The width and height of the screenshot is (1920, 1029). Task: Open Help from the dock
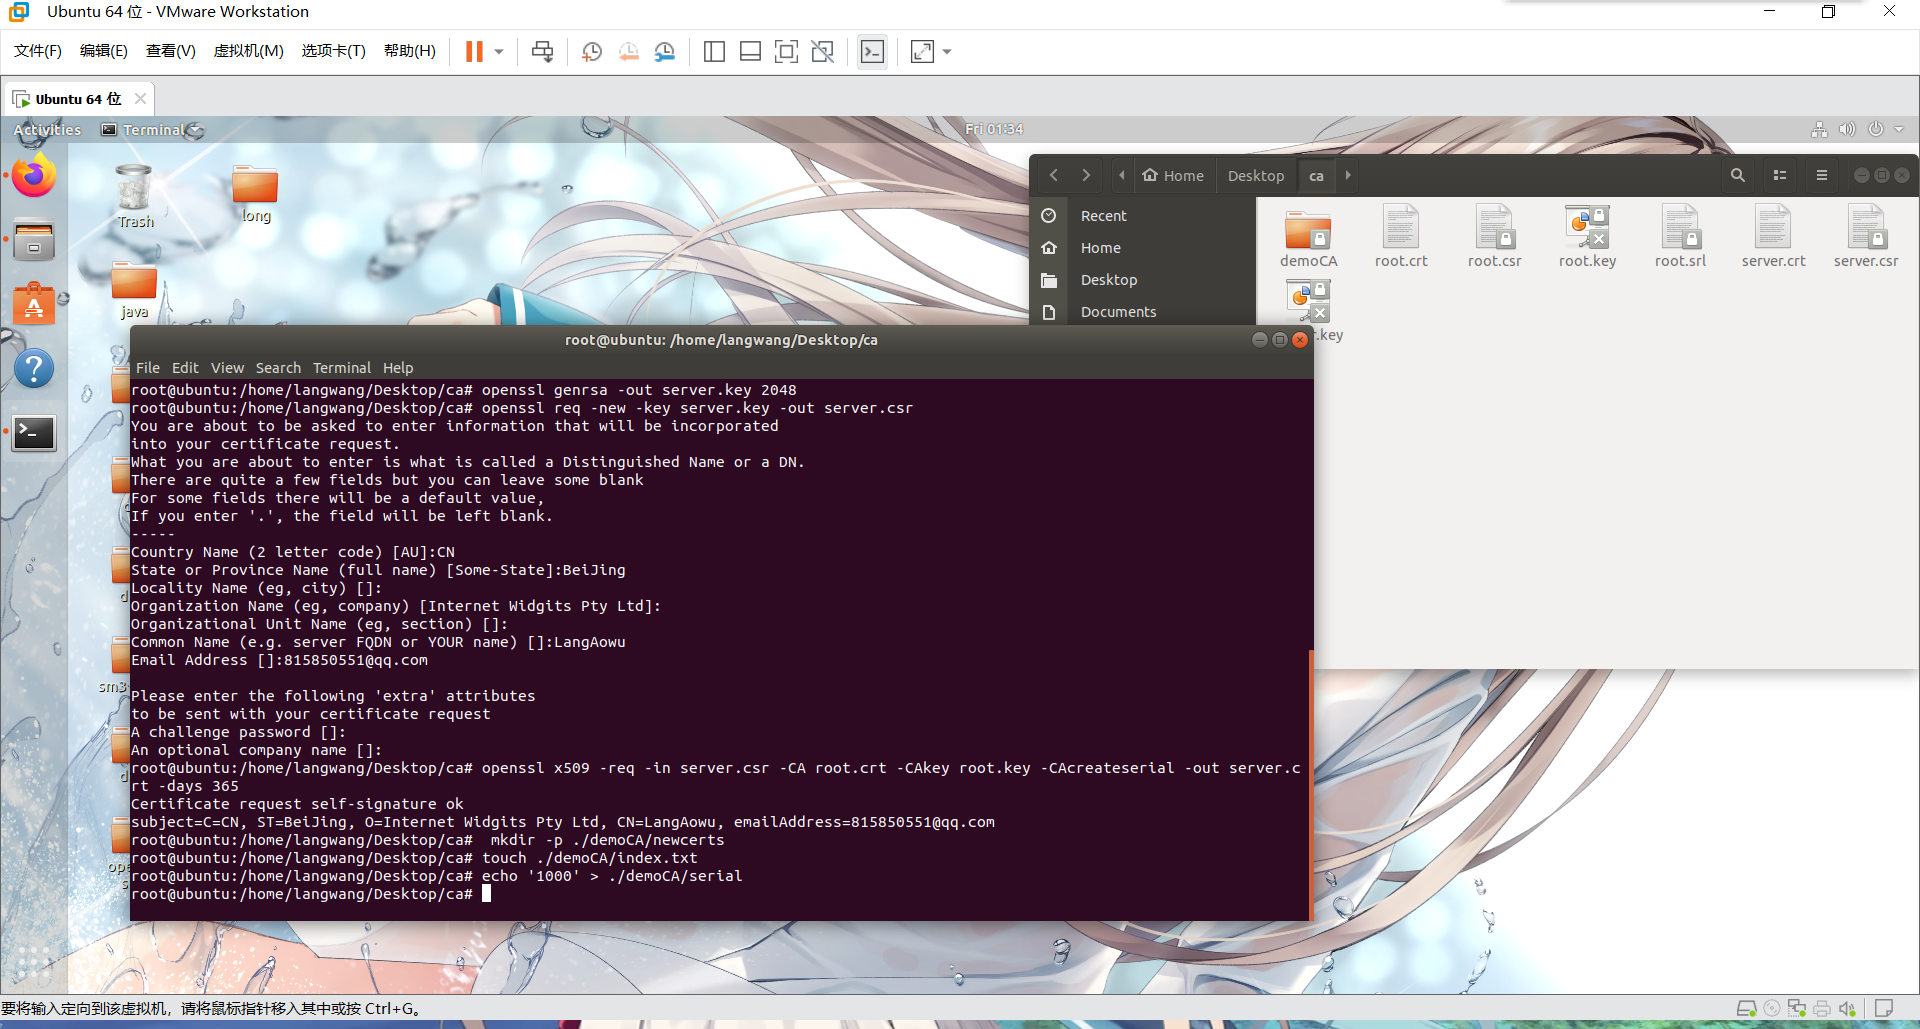pyautogui.click(x=34, y=369)
